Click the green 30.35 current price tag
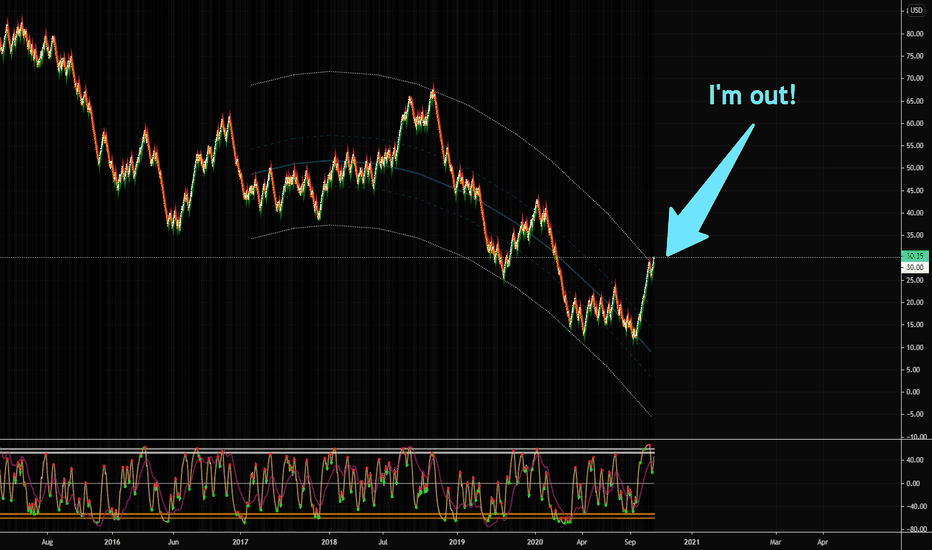 click(915, 256)
